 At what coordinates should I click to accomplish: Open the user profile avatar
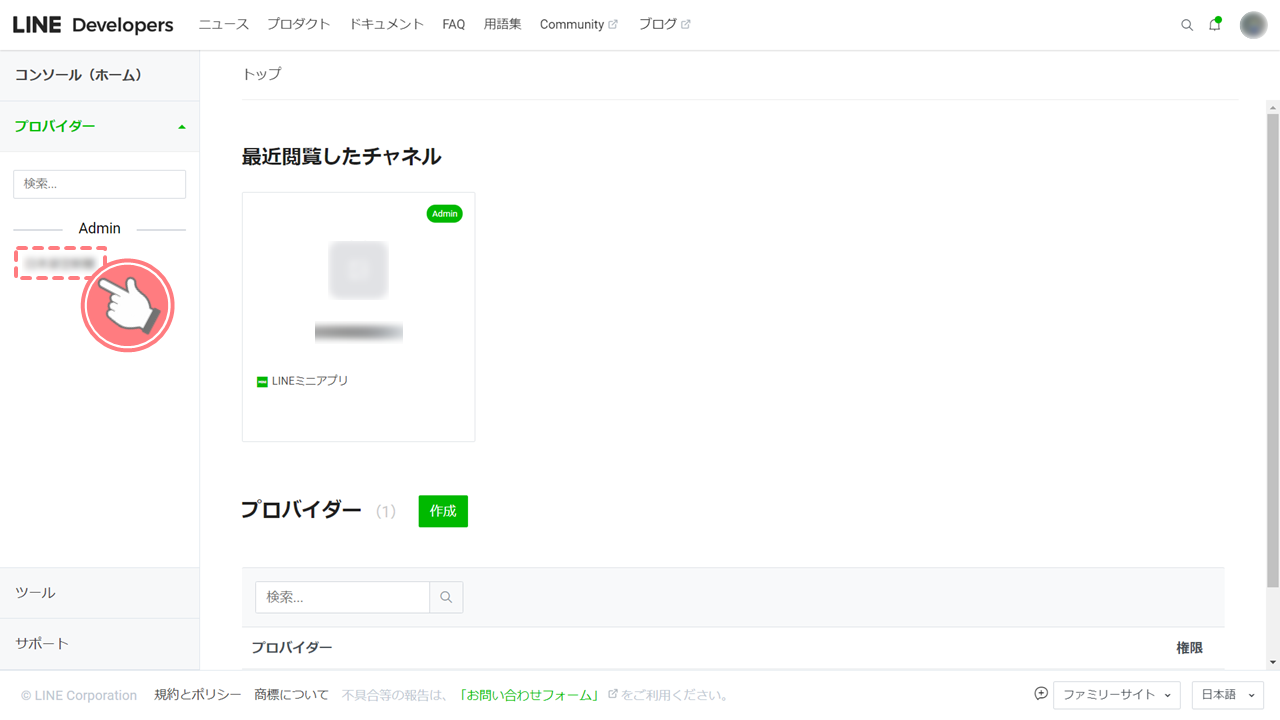(x=1253, y=25)
